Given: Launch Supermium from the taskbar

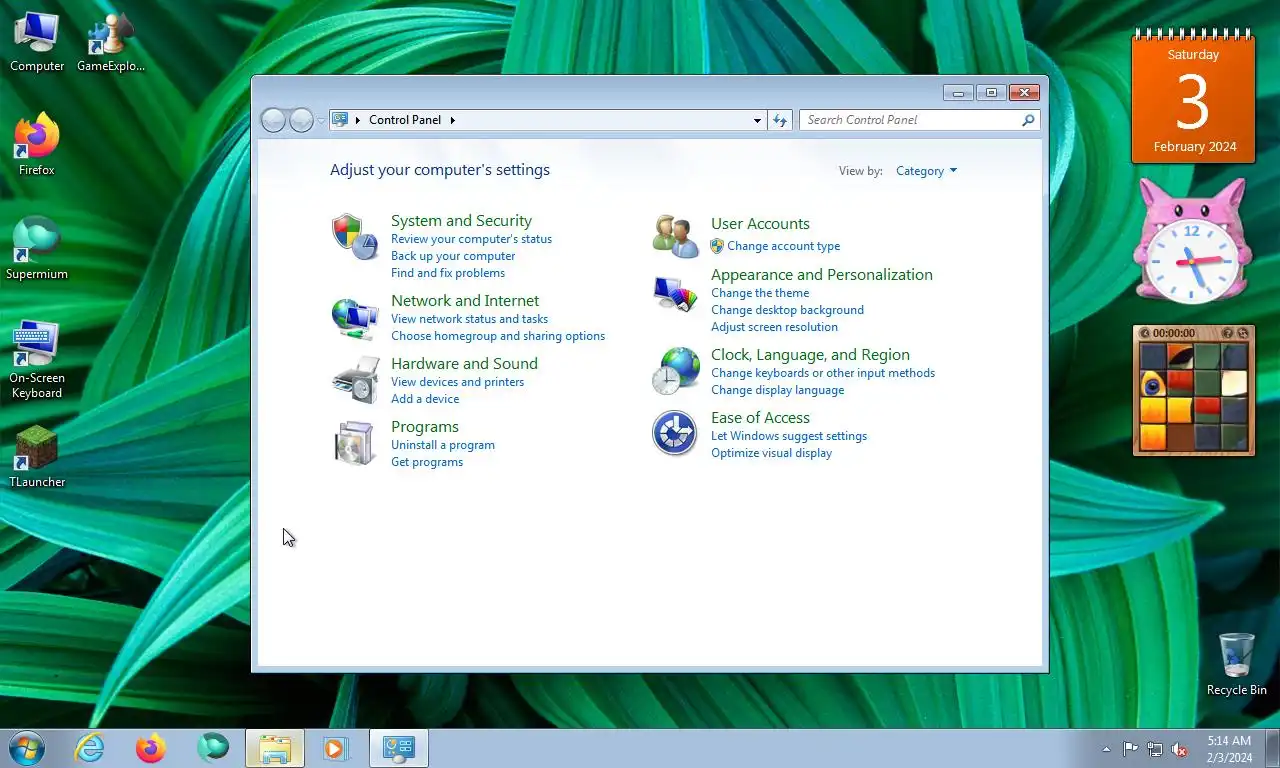Looking at the screenshot, I should click(x=213, y=748).
